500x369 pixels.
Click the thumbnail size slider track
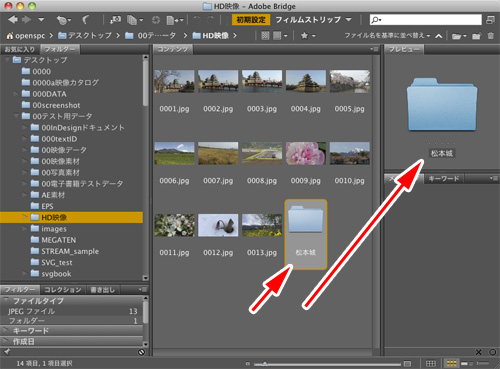(327, 364)
